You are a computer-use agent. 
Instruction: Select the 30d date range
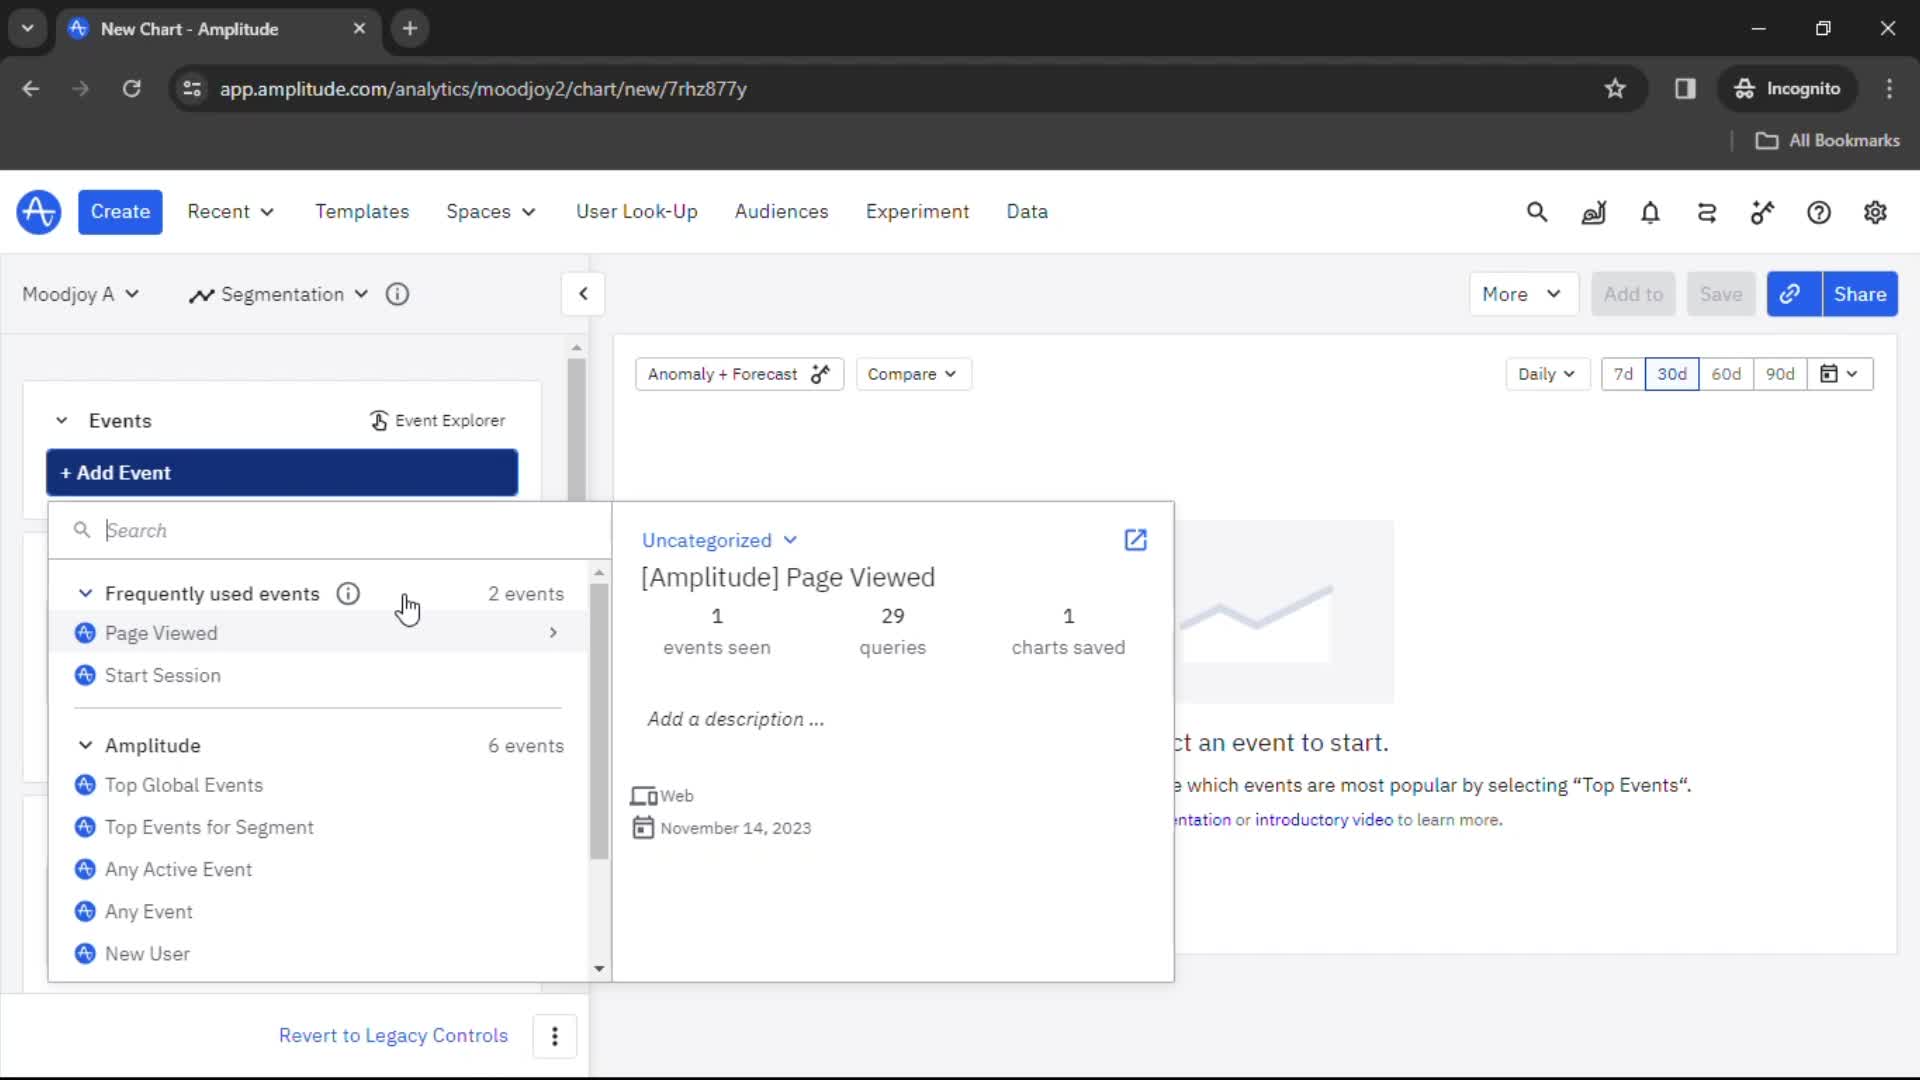1672,374
